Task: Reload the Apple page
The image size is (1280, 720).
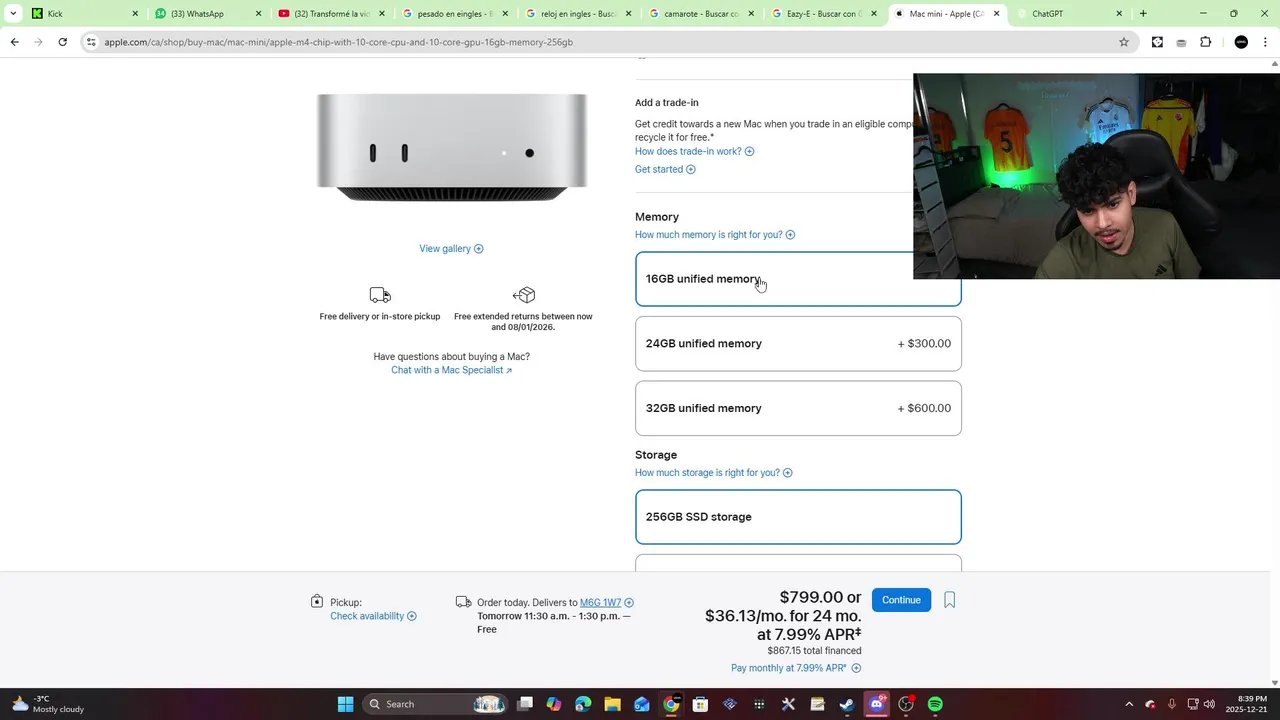Action: pyautogui.click(x=62, y=42)
